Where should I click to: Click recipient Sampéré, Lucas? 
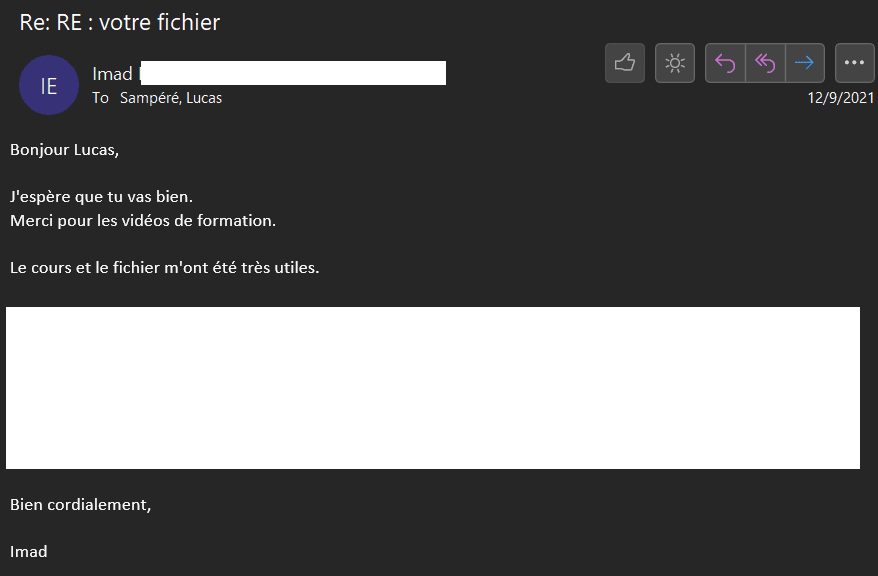tap(171, 98)
